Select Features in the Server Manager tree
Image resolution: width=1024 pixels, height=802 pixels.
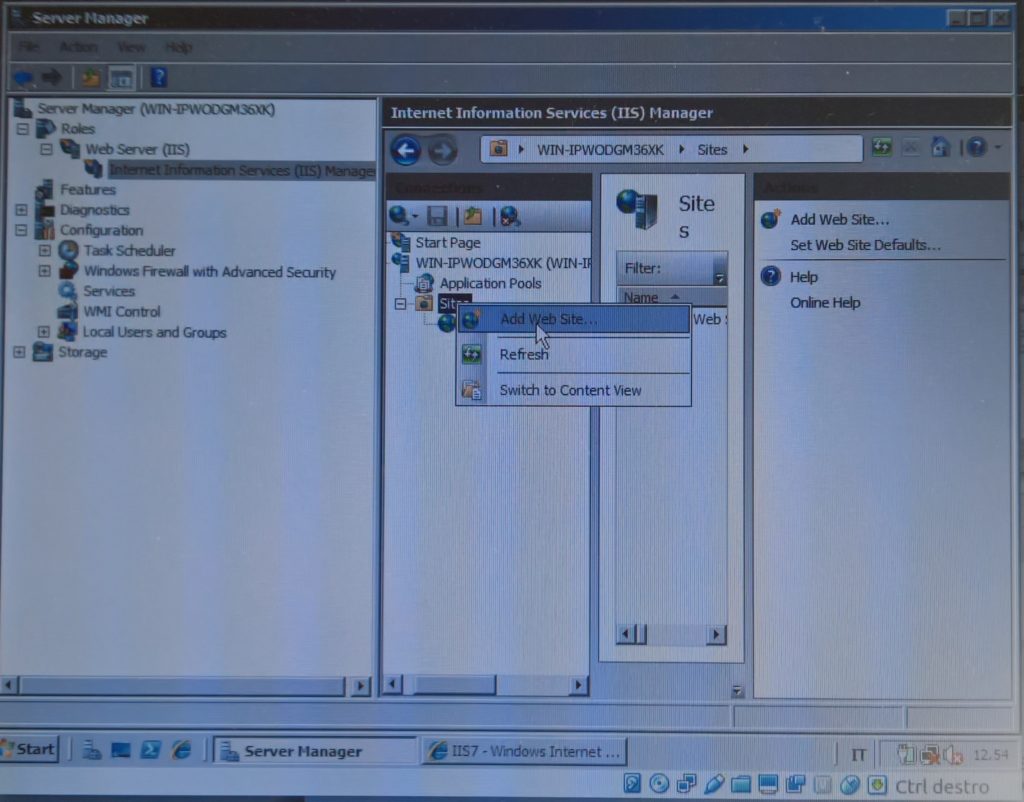(x=88, y=190)
